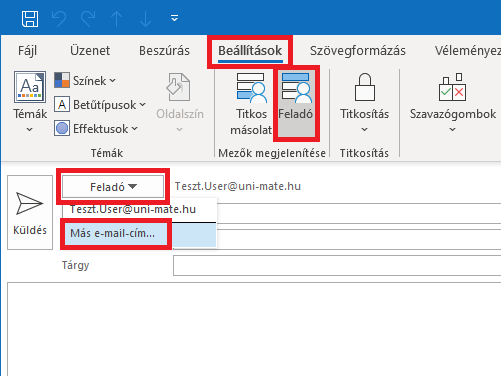This screenshot has width=501, height=376.
Task: Expand the Betűtípusok fonts dropdown
Action: point(100,105)
